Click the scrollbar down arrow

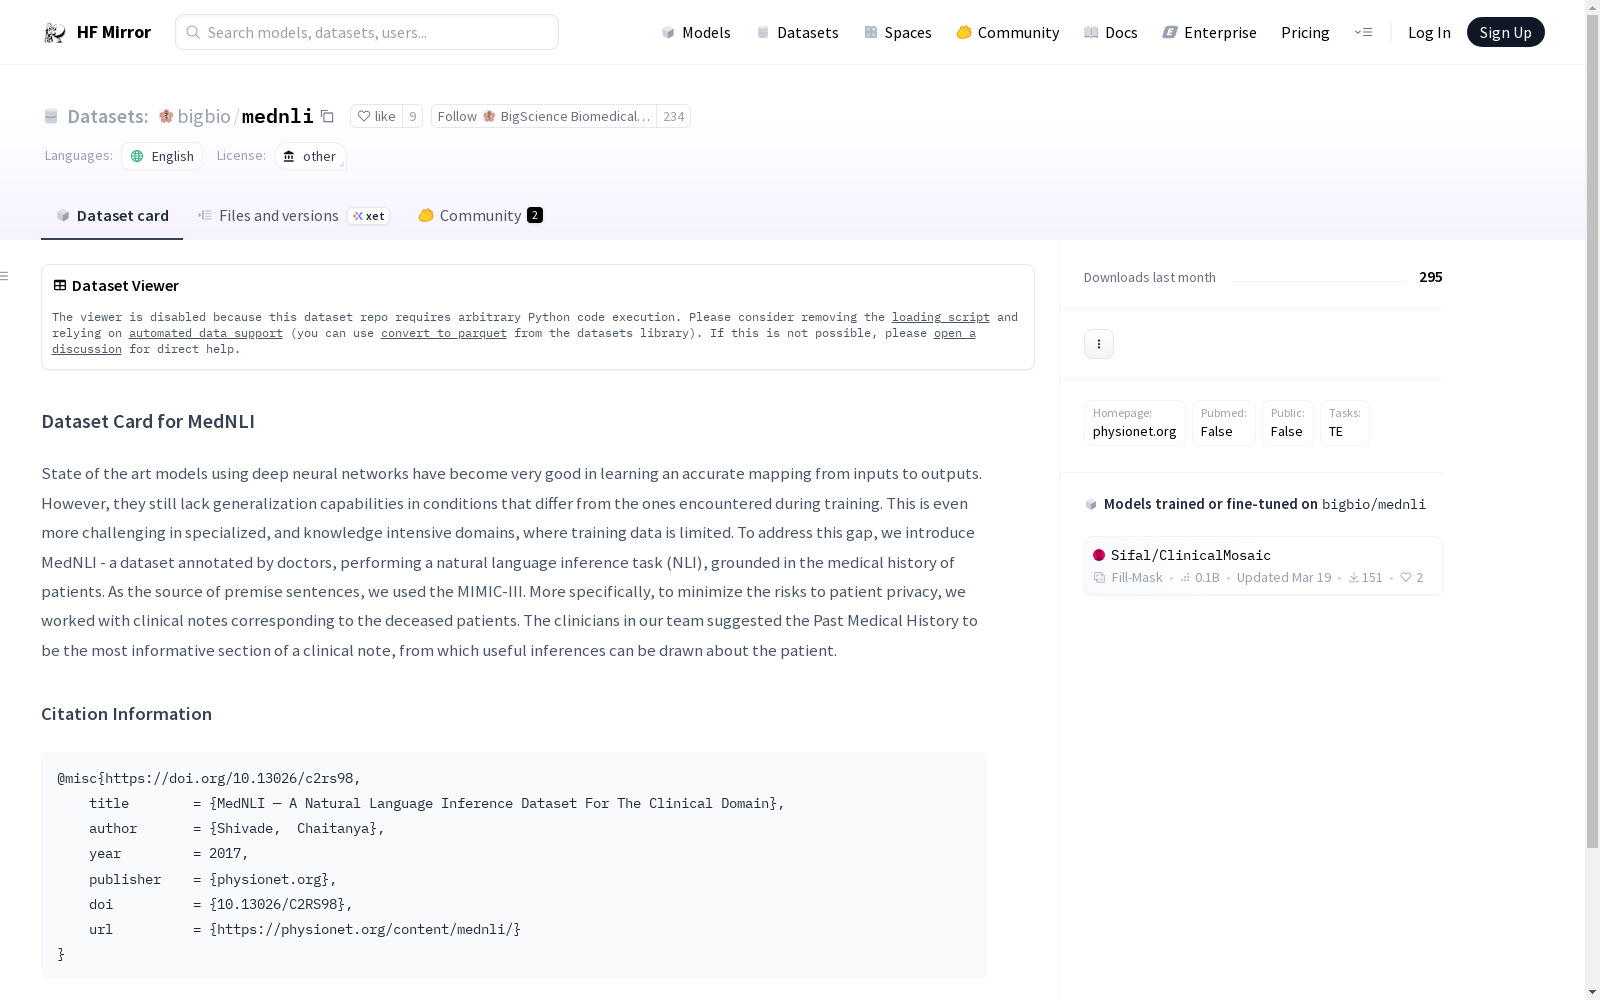[1592, 992]
